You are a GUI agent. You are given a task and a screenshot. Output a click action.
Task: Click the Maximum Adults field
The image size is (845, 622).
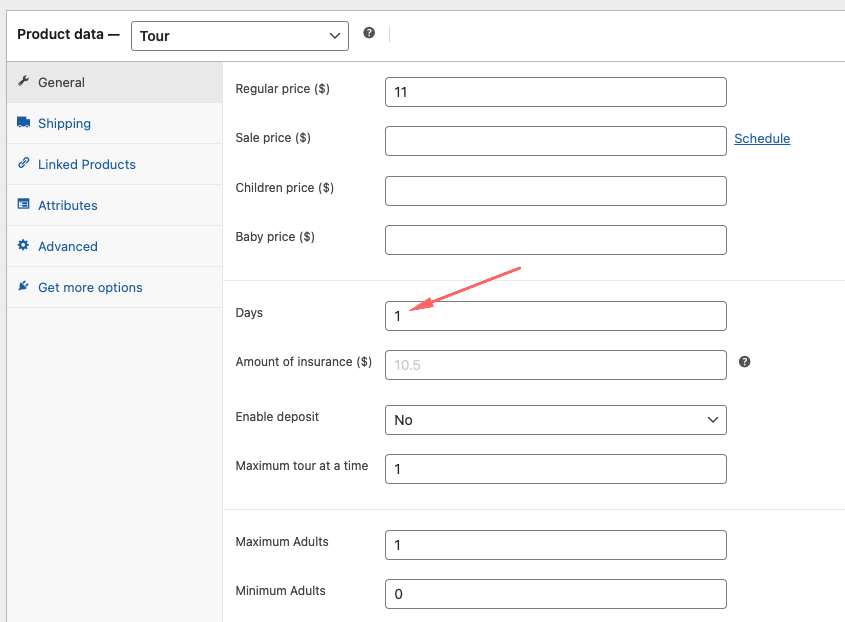(556, 545)
